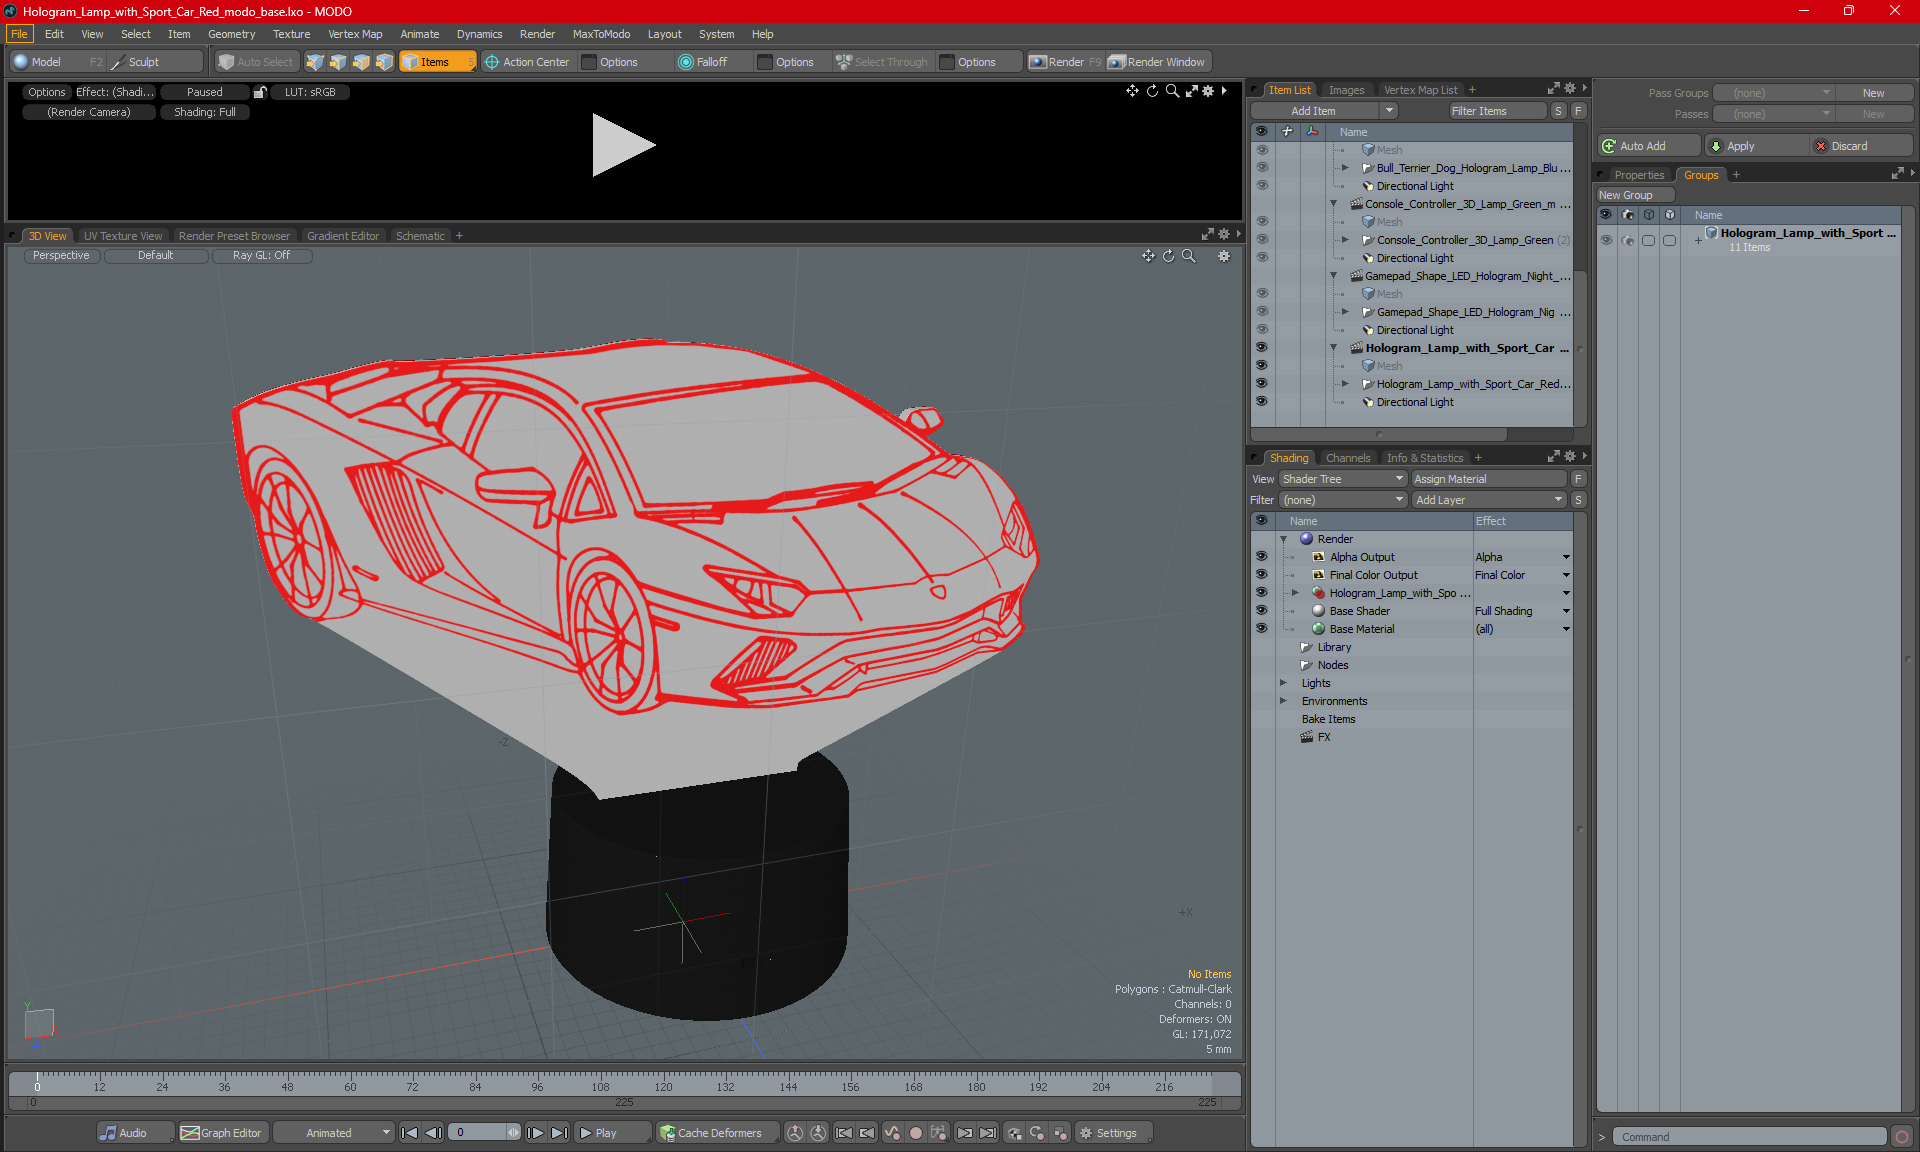Image resolution: width=1920 pixels, height=1152 pixels.
Task: Switch to the UV Texture View tab
Action: 123,236
